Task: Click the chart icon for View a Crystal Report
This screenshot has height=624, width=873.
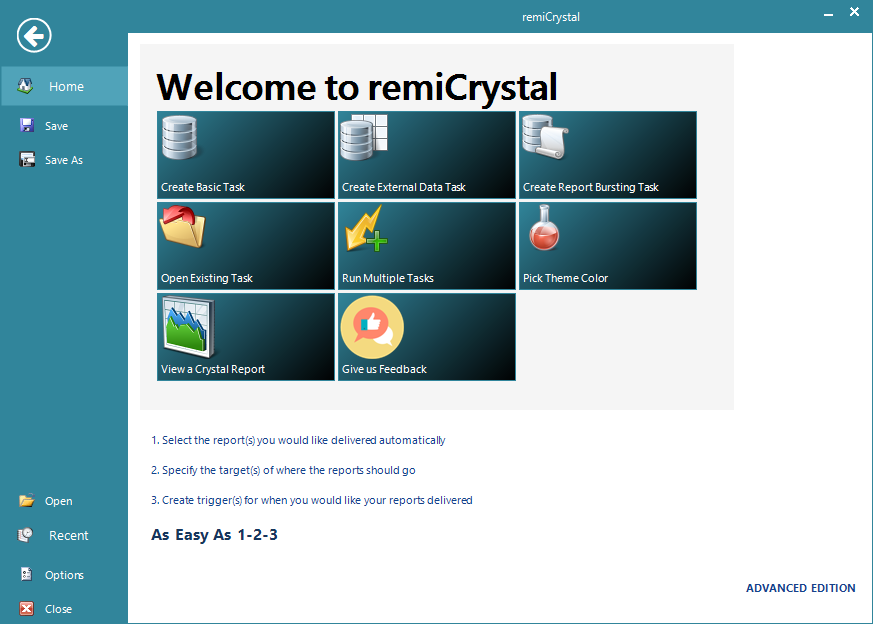Action: click(x=188, y=327)
